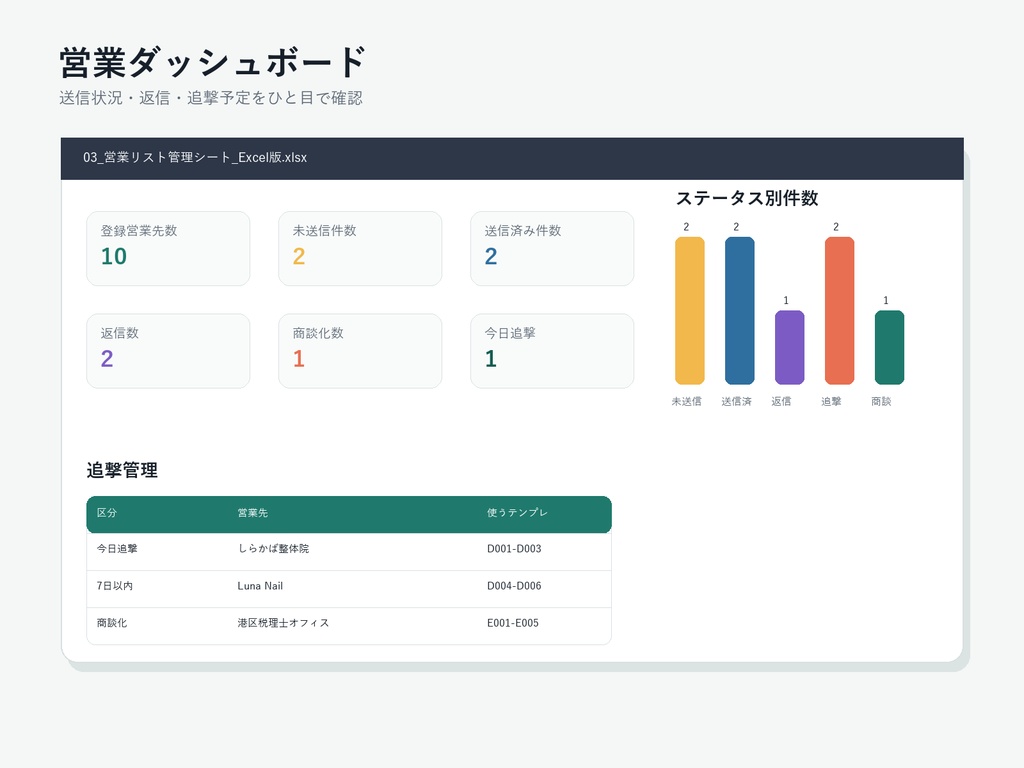The height and width of the screenshot is (768, 1024).
Task: Open the 返信数 card
Action: click(168, 351)
